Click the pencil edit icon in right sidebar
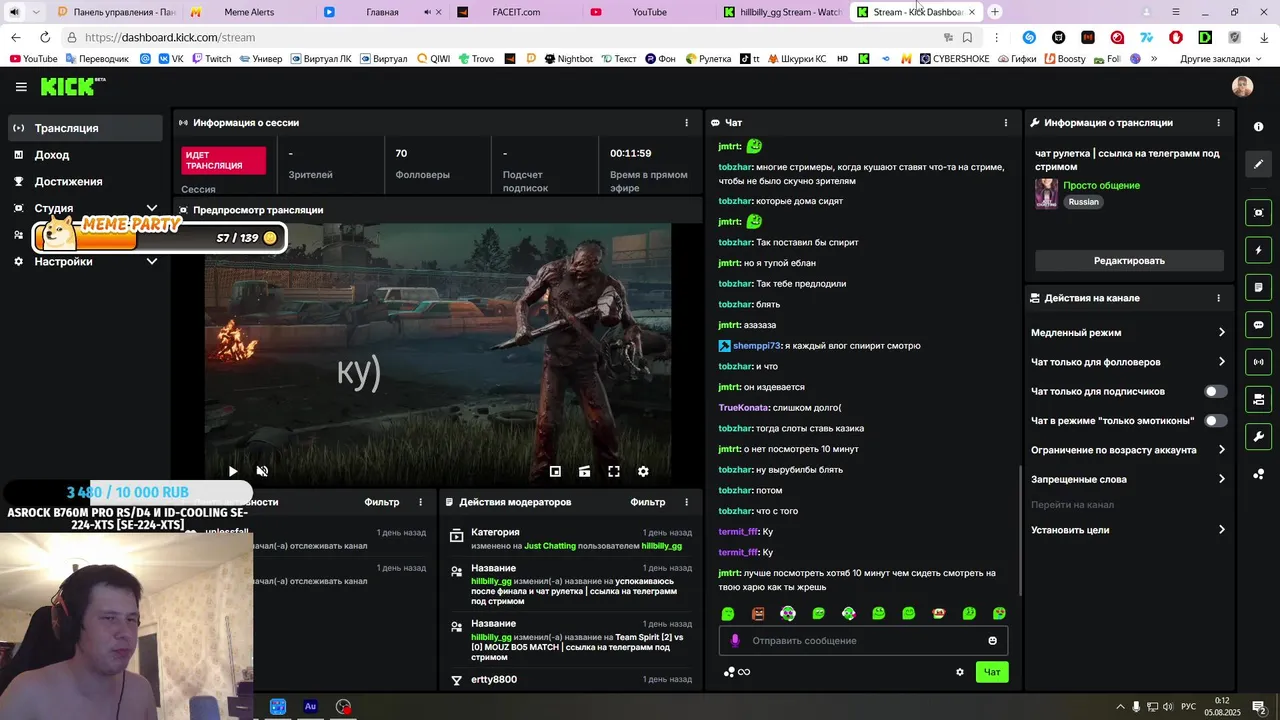 [1258, 164]
